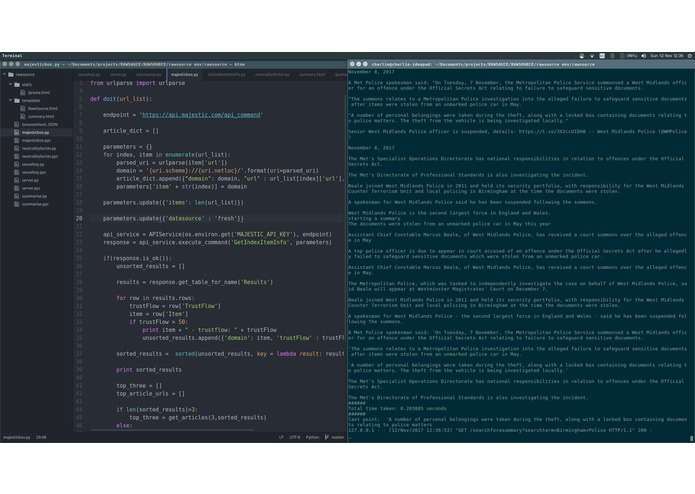Place cursor on the datasource 'fresh' line
This screenshot has width=695, height=494.
tap(173, 218)
